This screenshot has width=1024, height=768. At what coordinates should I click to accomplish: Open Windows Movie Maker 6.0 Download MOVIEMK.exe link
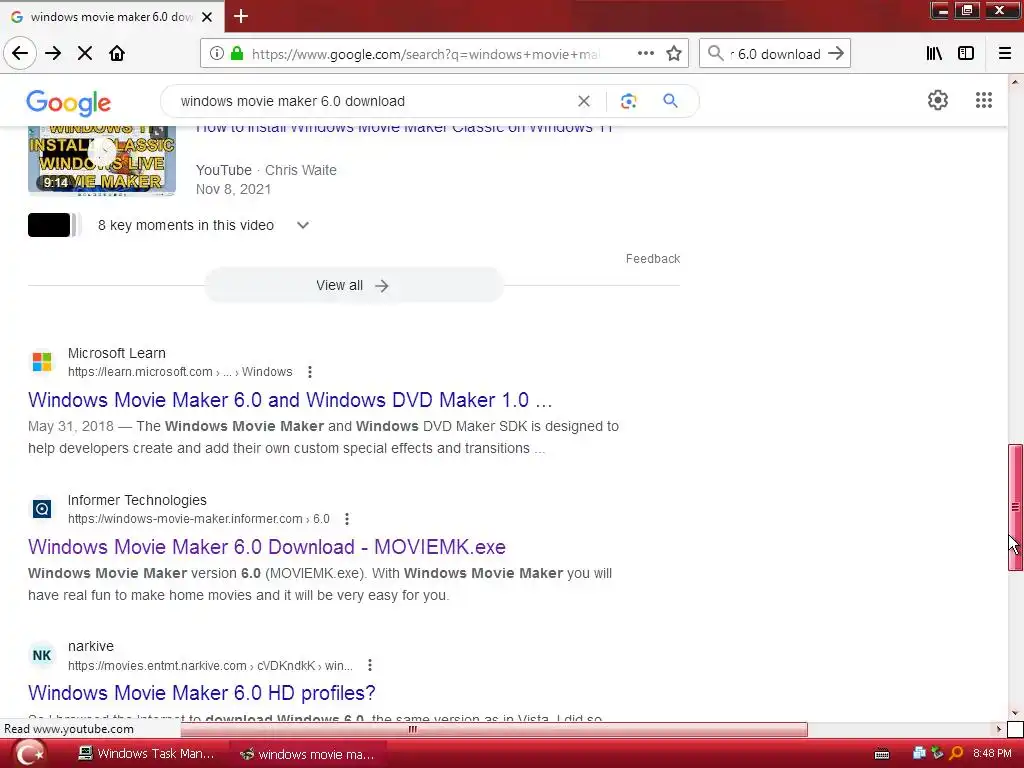(266, 547)
